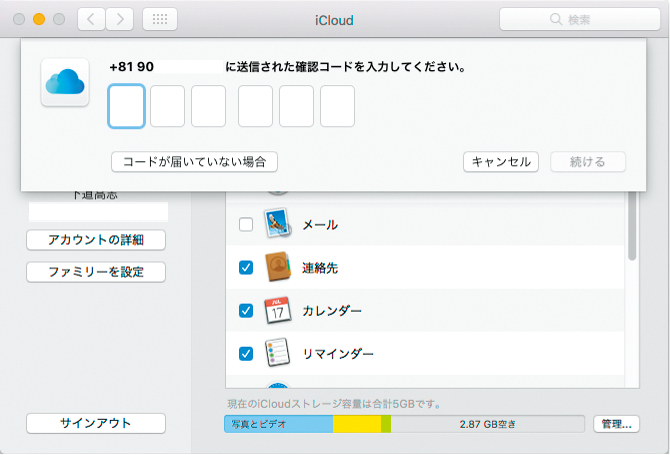Click the サインアウト button
The height and width of the screenshot is (455, 670).
coord(96,423)
